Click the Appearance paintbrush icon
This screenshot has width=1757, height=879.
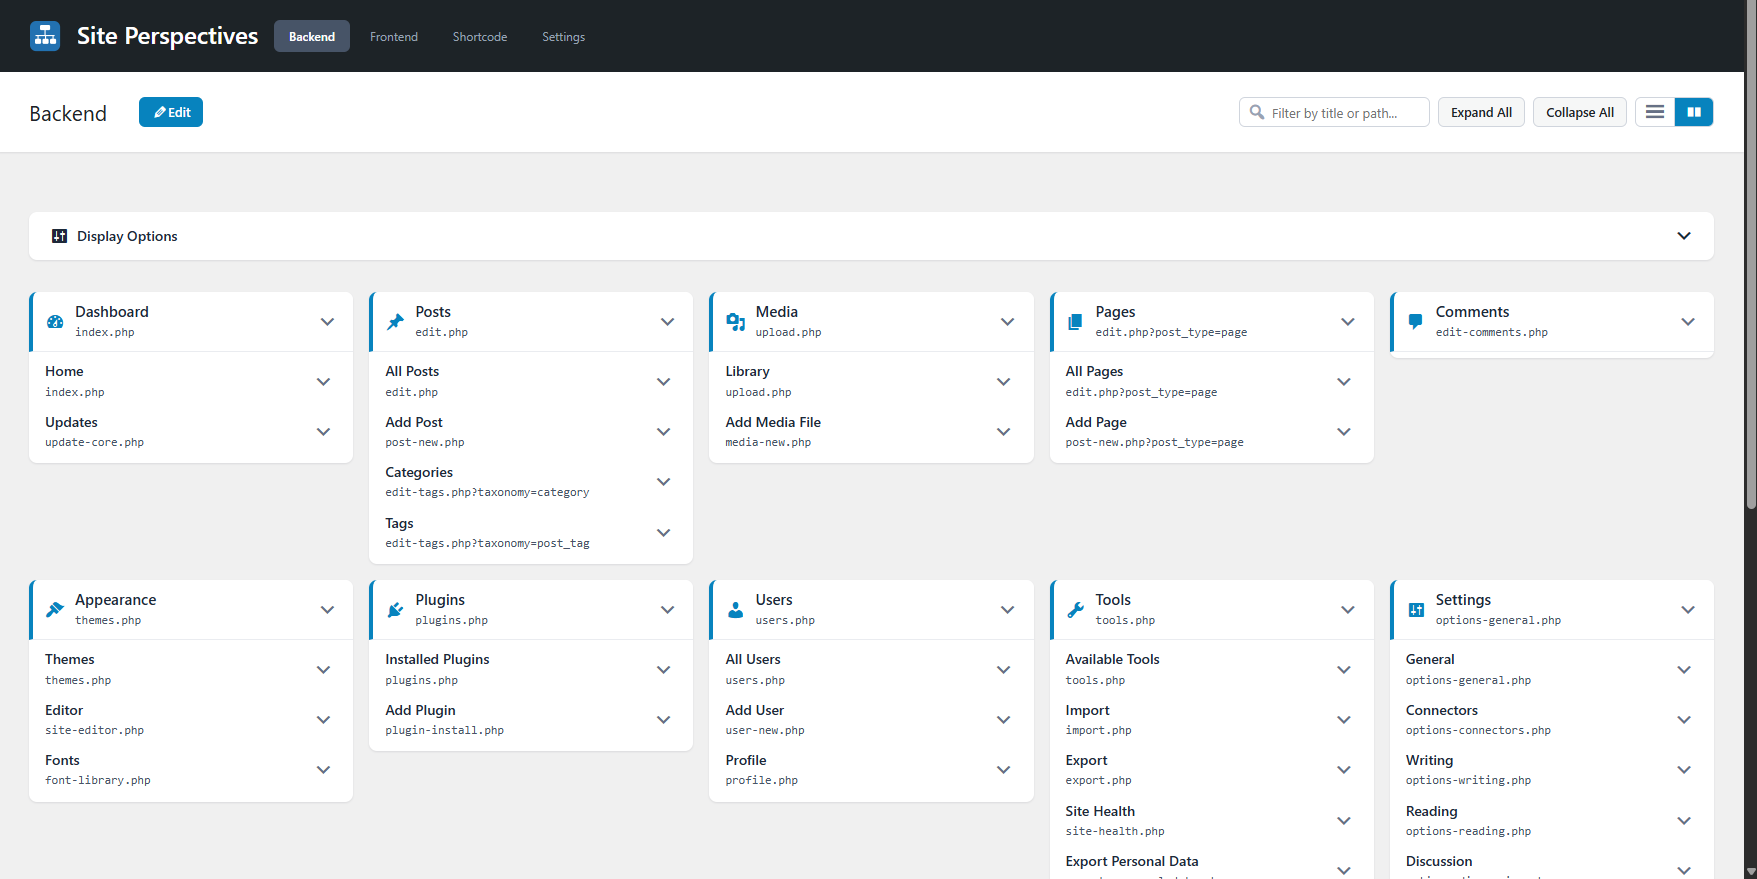[x=55, y=610]
